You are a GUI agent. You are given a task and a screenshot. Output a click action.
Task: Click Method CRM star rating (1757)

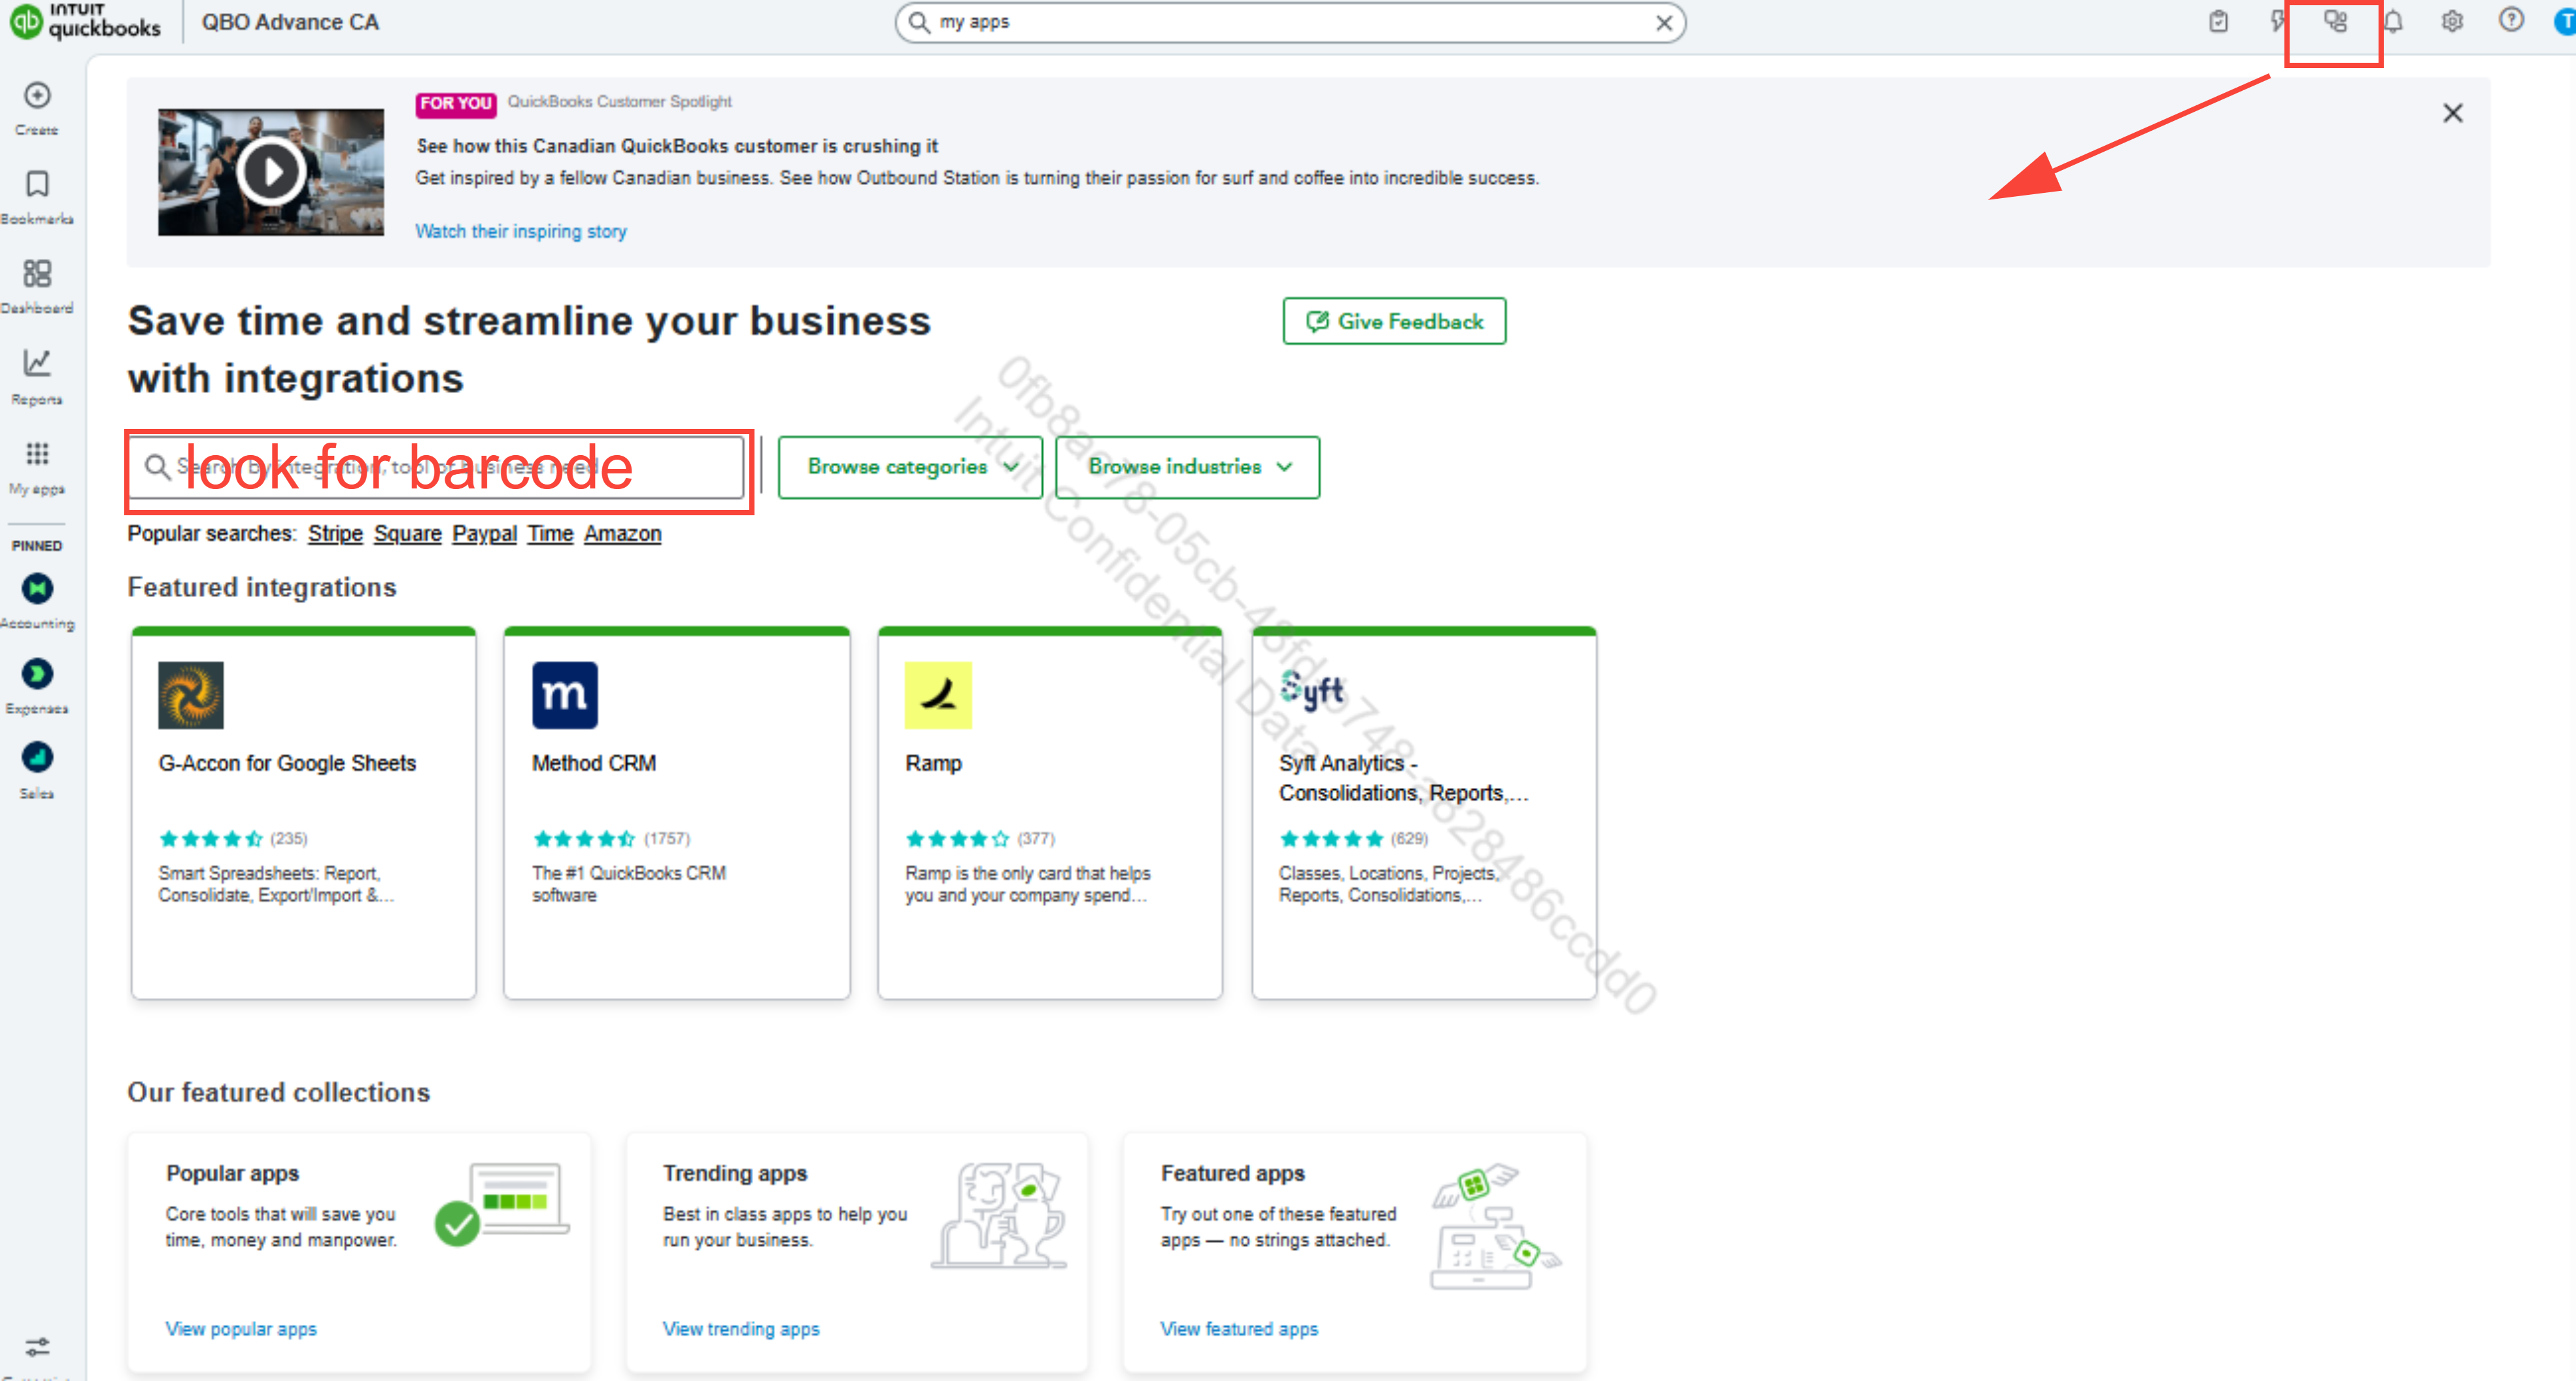(611, 838)
